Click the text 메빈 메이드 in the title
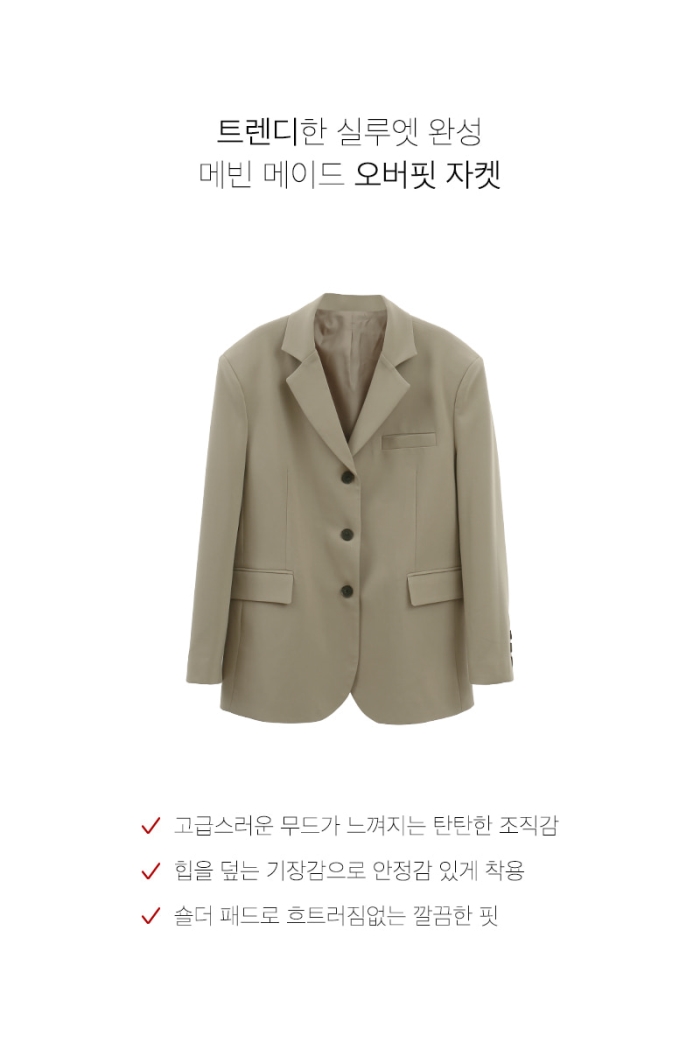Image resolution: width=700 pixels, height=1049 pixels. click(272, 175)
